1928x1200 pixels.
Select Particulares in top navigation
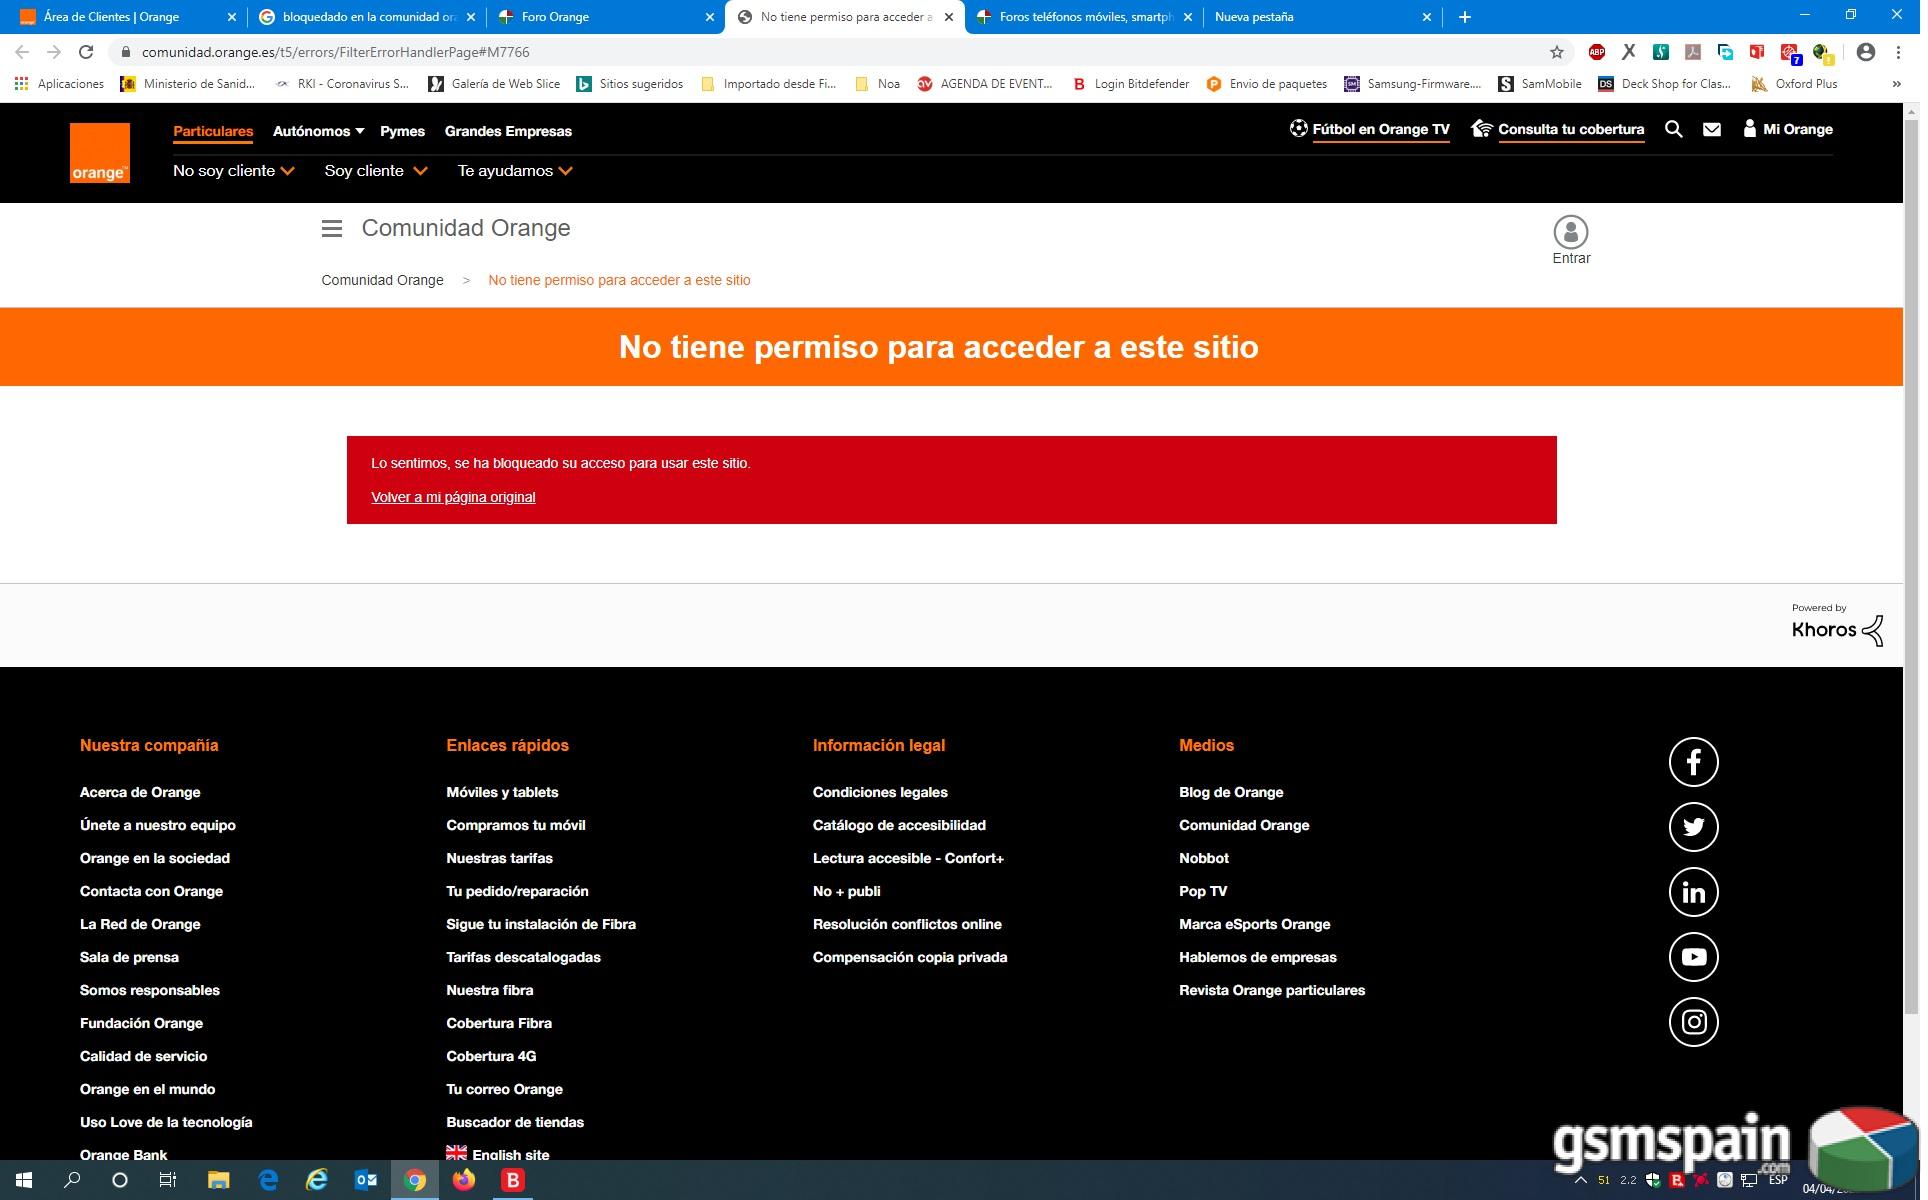(x=213, y=131)
